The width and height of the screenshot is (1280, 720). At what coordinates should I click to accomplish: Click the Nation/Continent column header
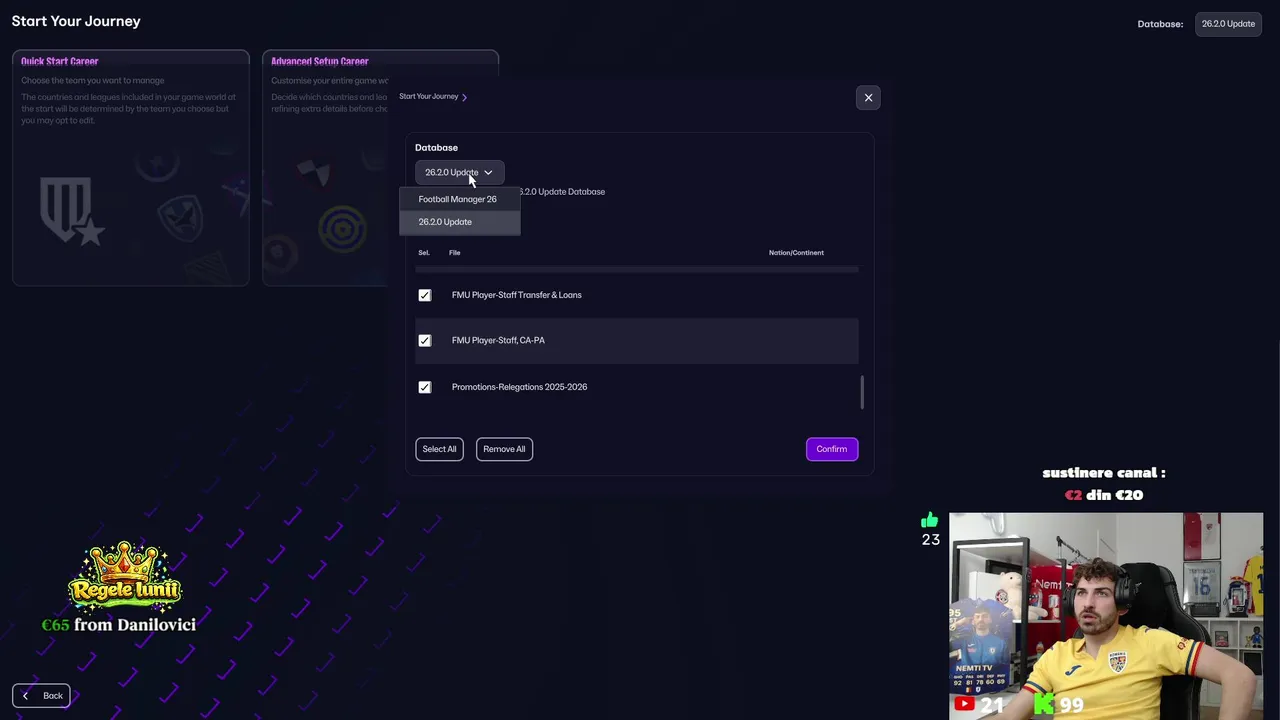(x=796, y=253)
